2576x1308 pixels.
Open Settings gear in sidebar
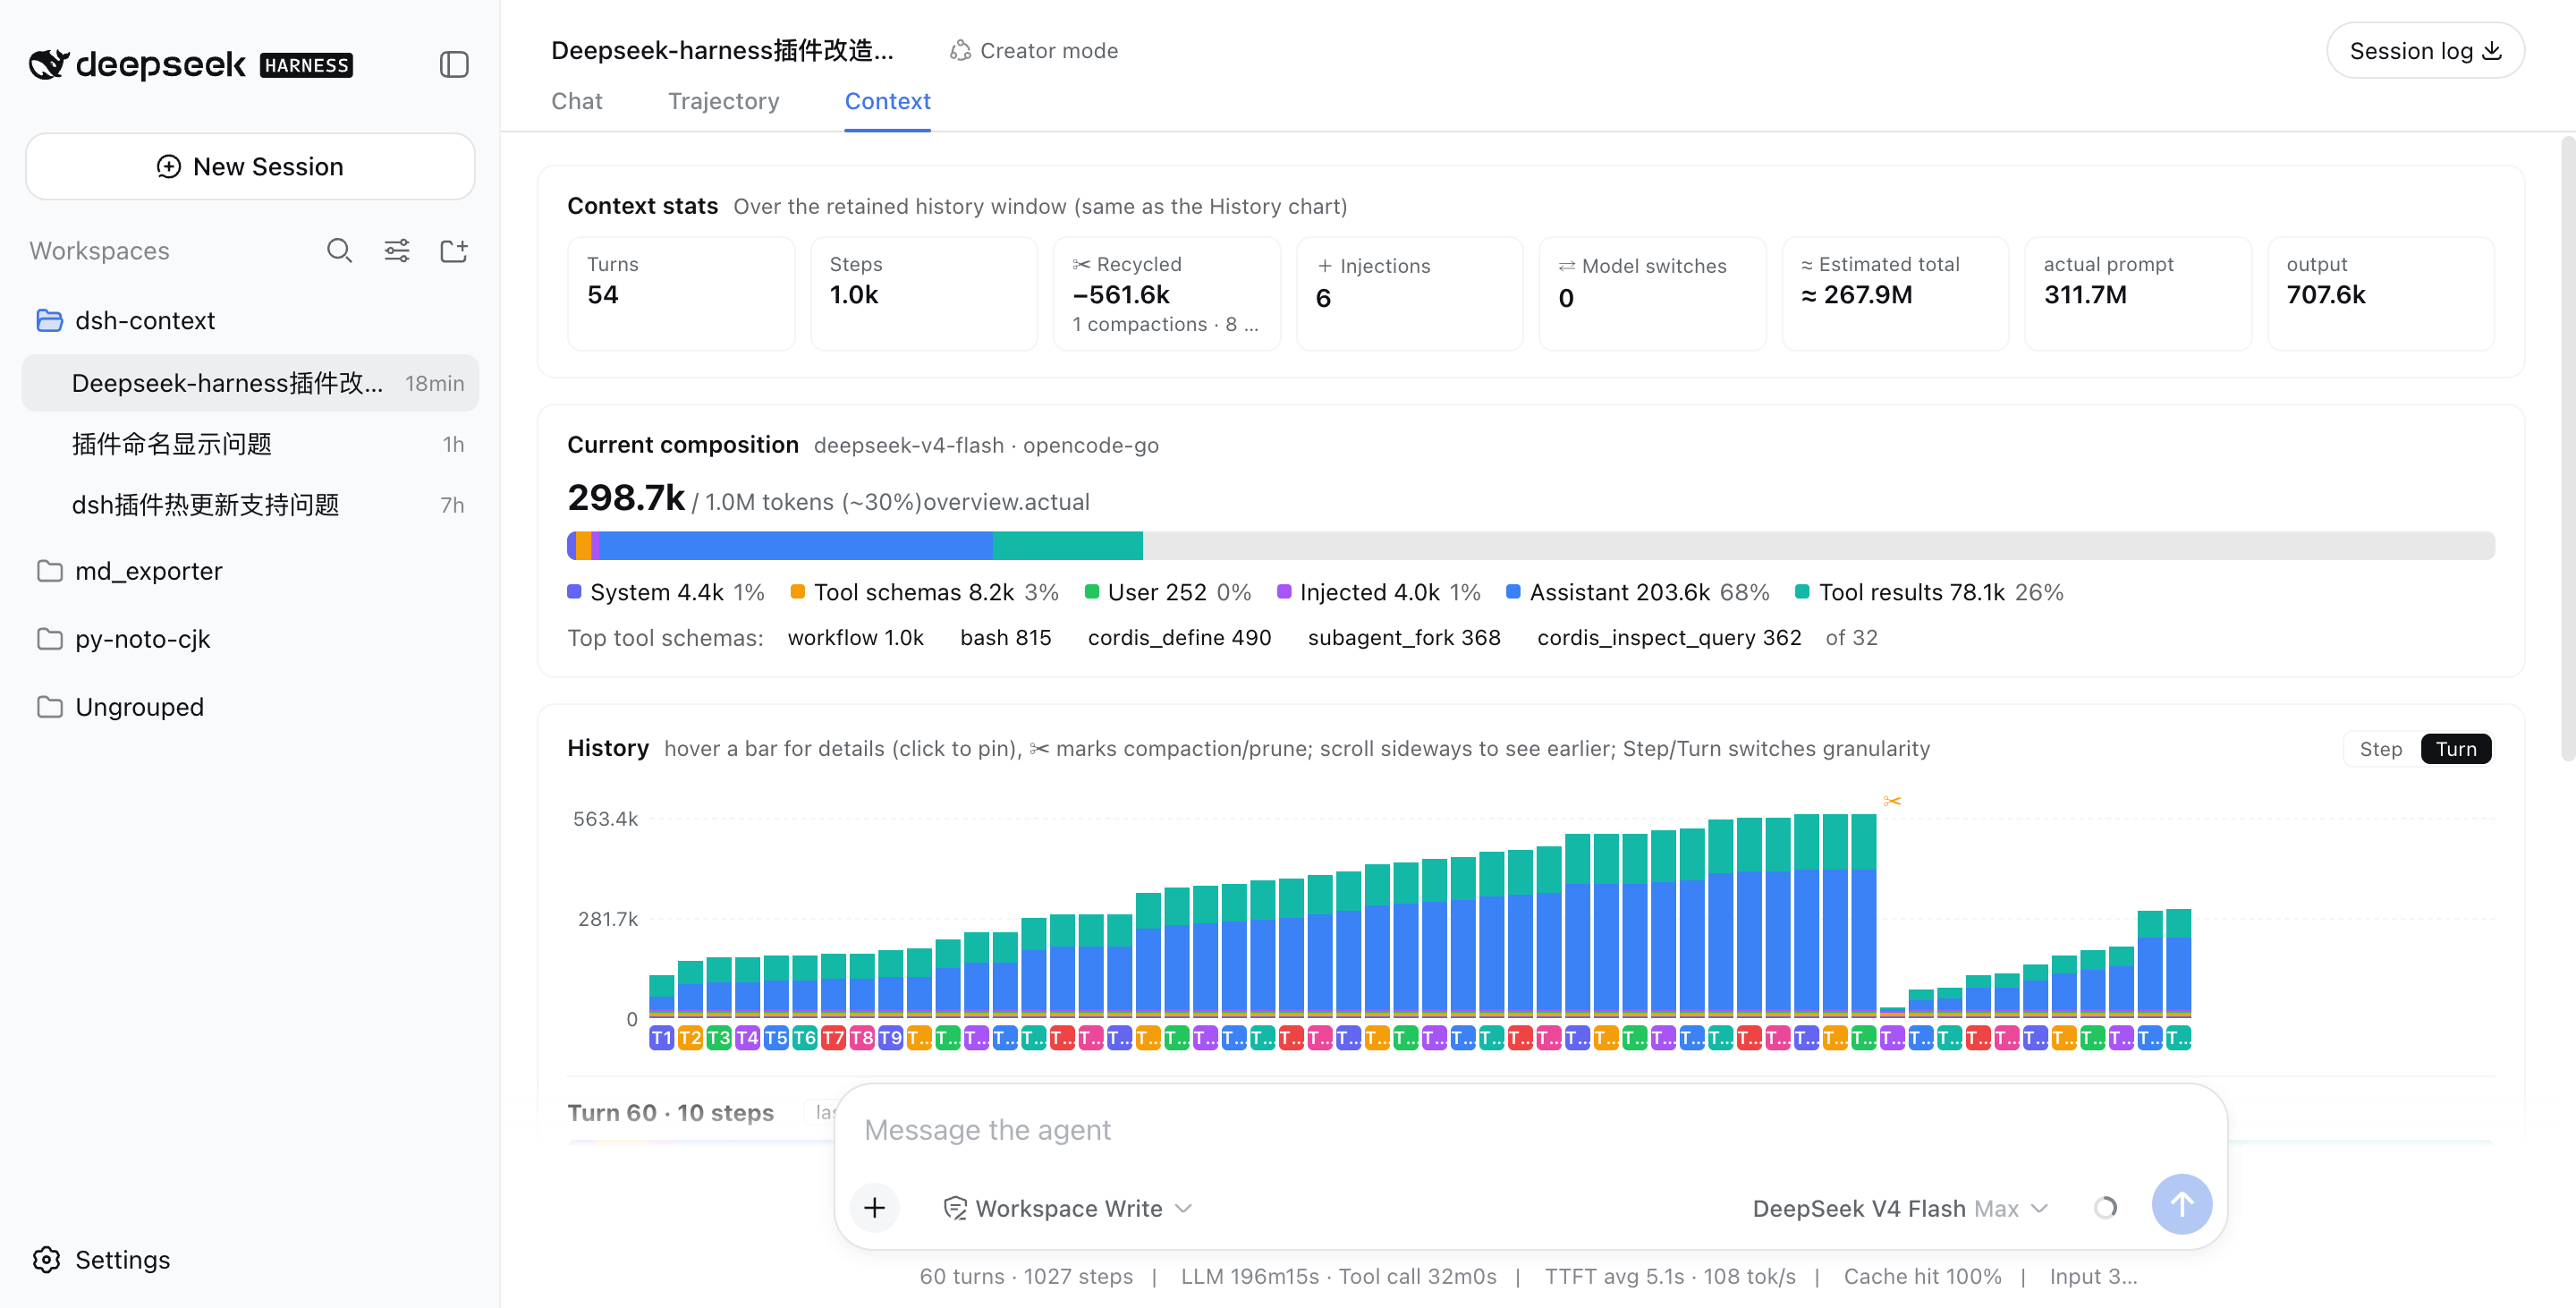[47, 1259]
